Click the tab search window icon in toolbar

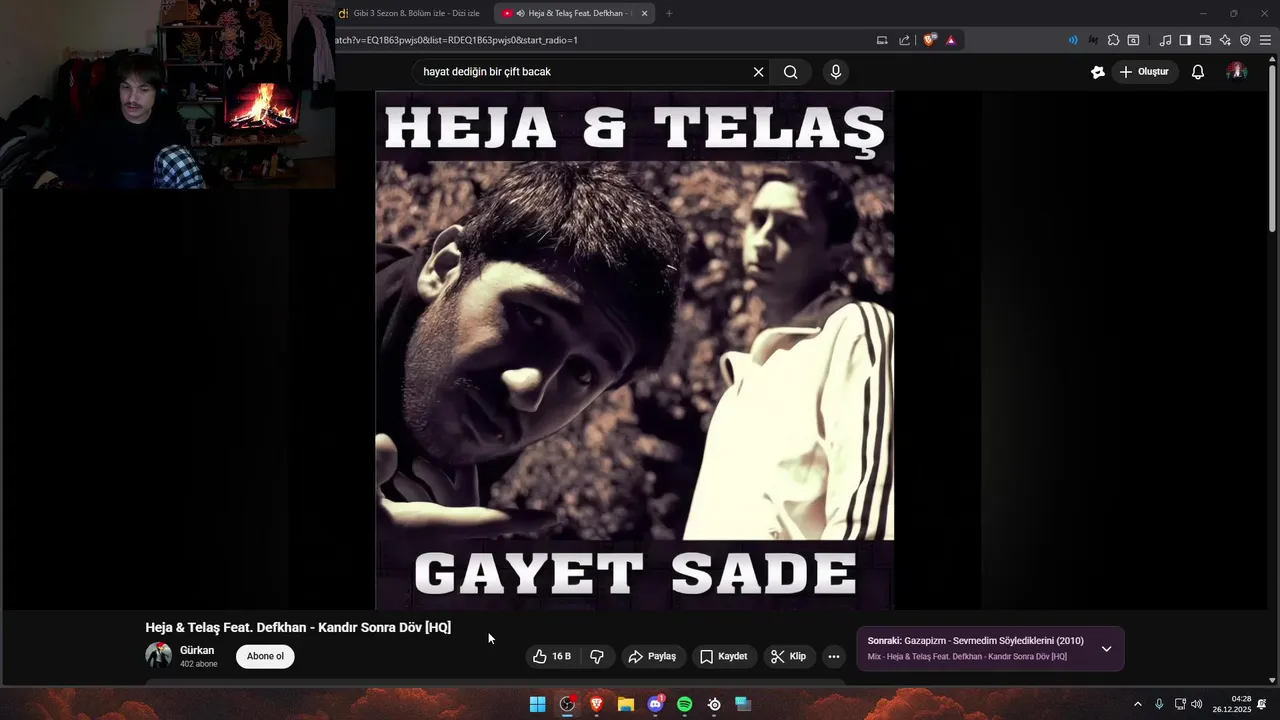click(x=1133, y=40)
